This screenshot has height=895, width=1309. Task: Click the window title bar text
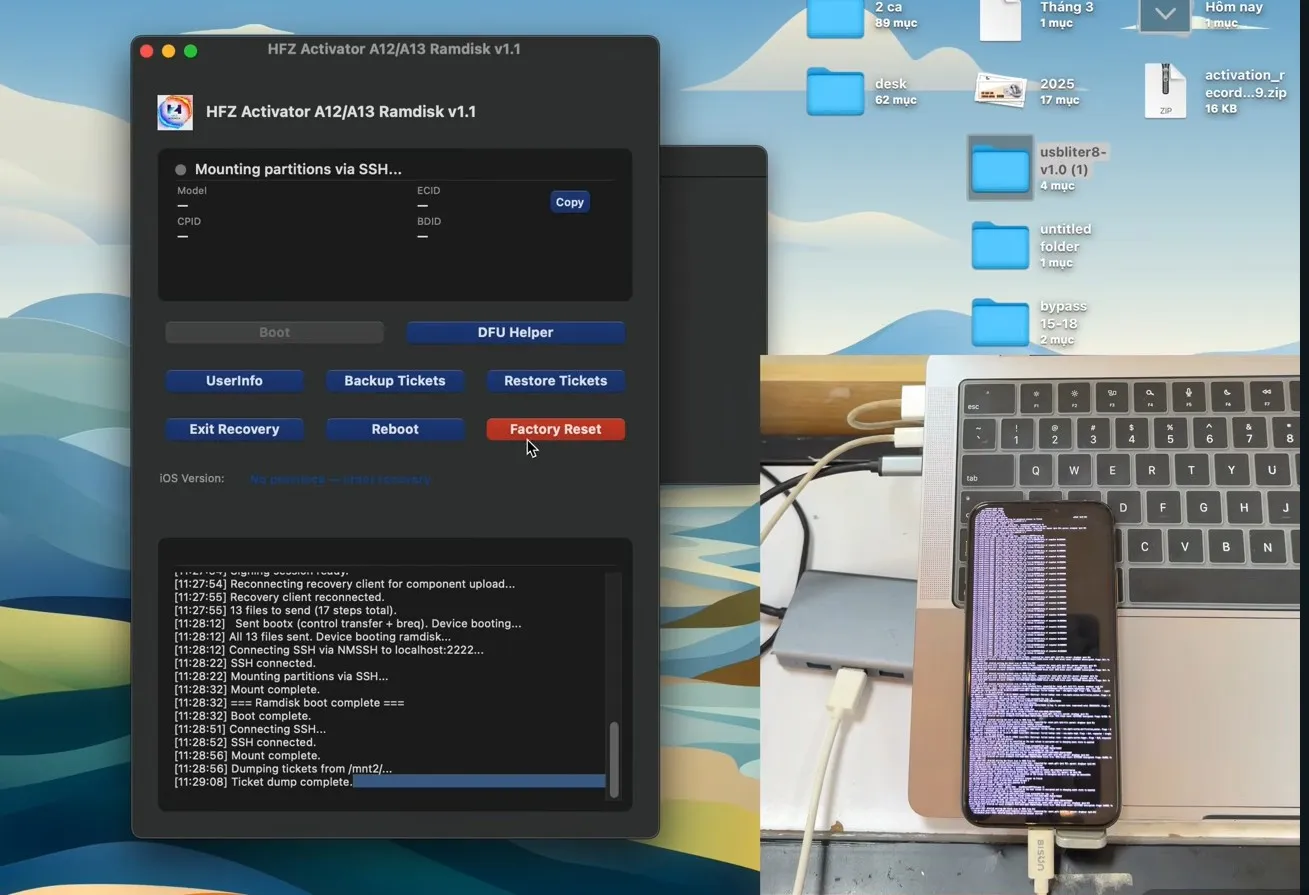[x=394, y=49]
